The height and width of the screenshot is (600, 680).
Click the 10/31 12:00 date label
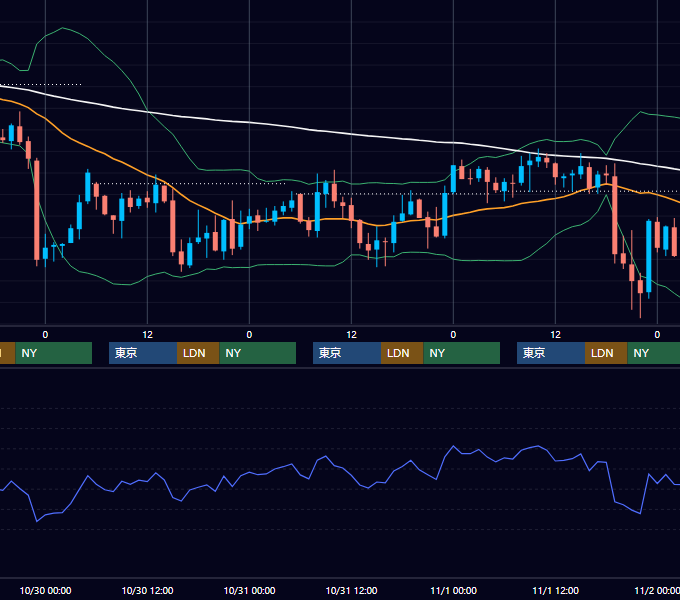[x=351, y=590]
